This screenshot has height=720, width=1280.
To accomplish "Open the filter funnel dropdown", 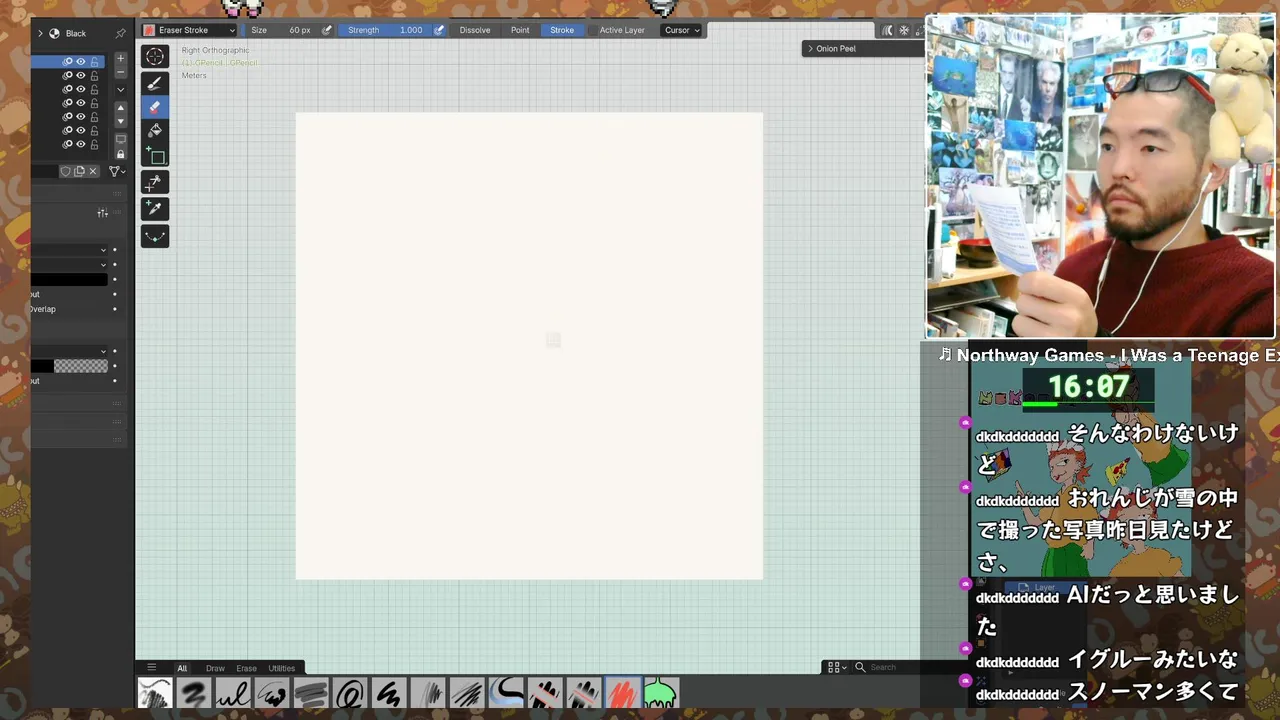I will point(117,171).
